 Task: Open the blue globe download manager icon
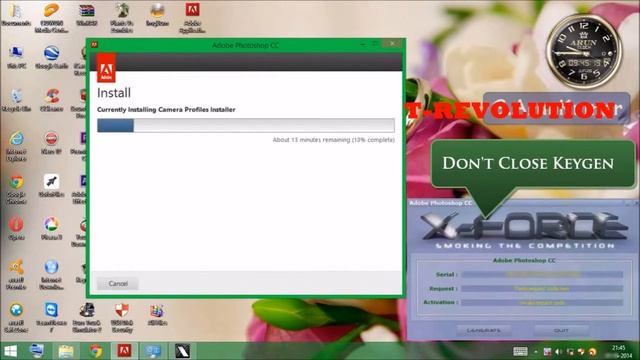click(51, 275)
